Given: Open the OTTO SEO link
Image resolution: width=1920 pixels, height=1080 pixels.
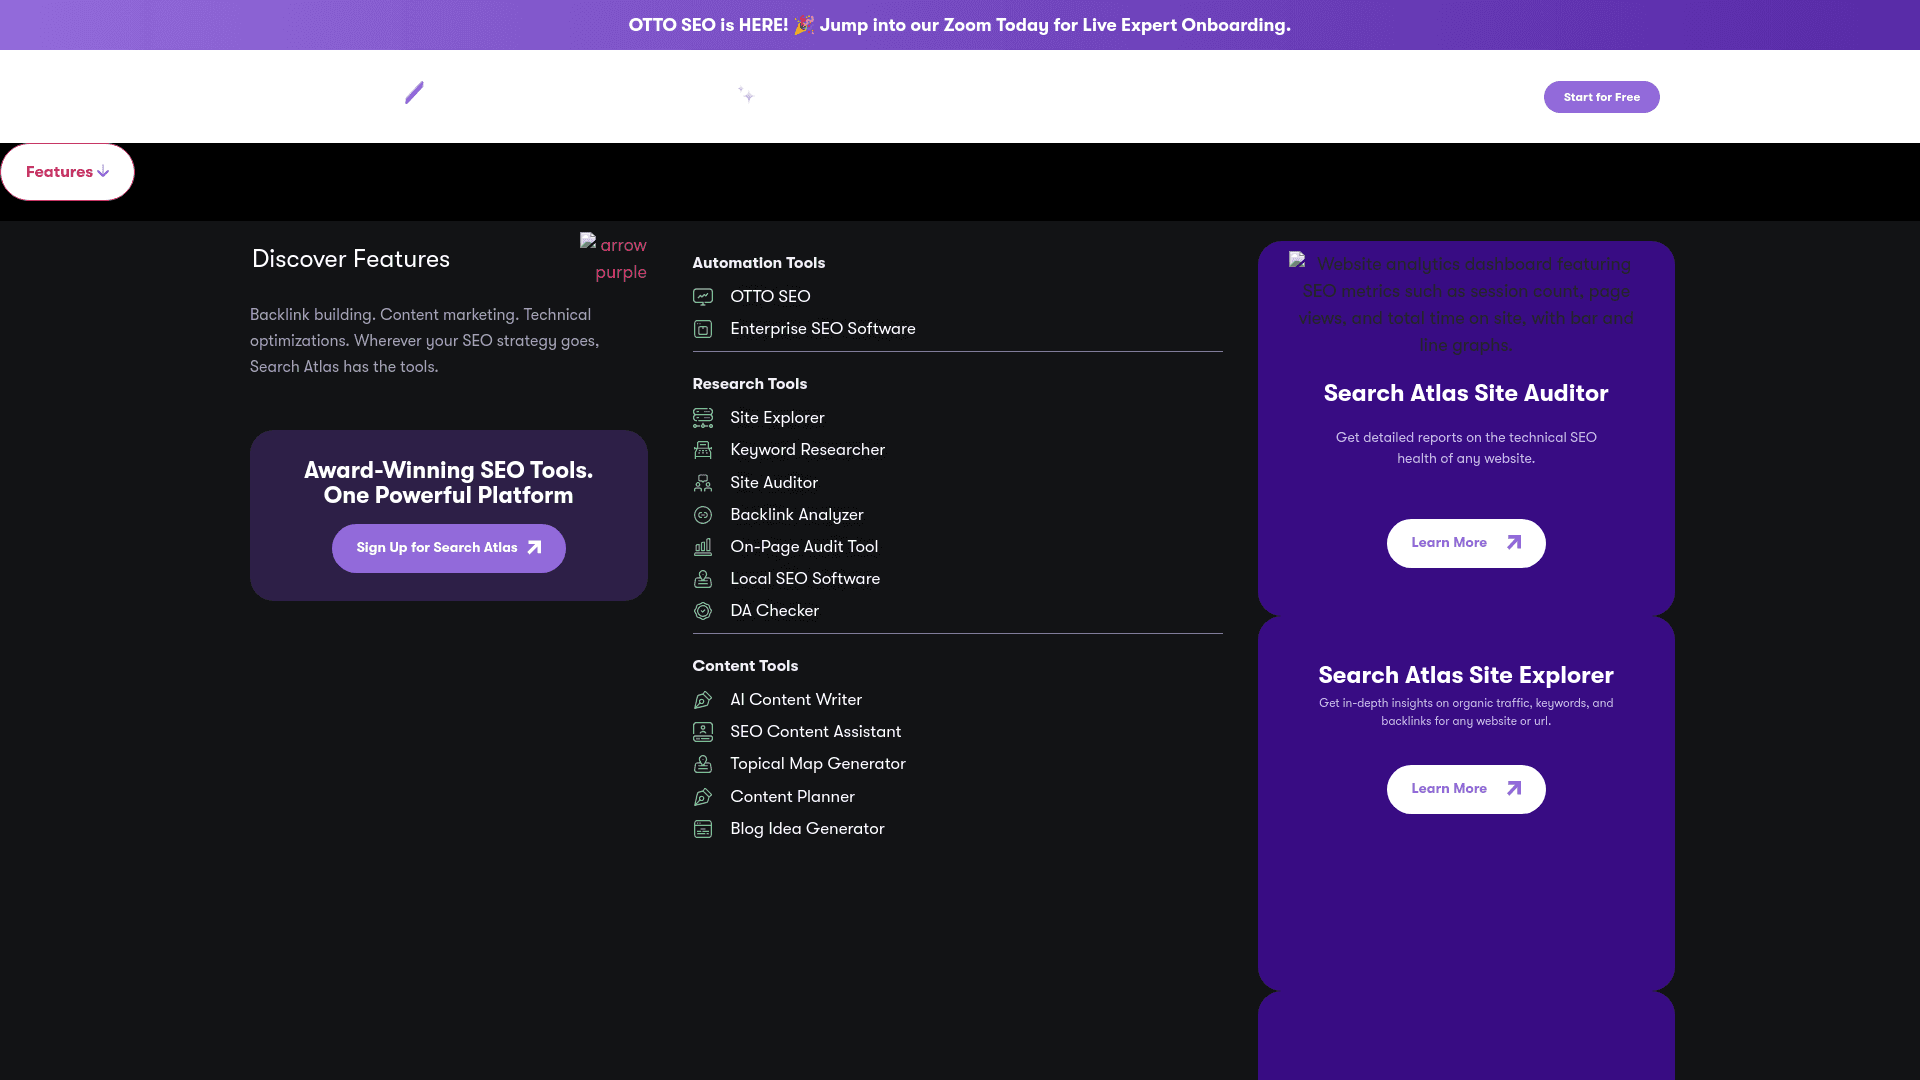Looking at the screenshot, I should coord(770,297).
